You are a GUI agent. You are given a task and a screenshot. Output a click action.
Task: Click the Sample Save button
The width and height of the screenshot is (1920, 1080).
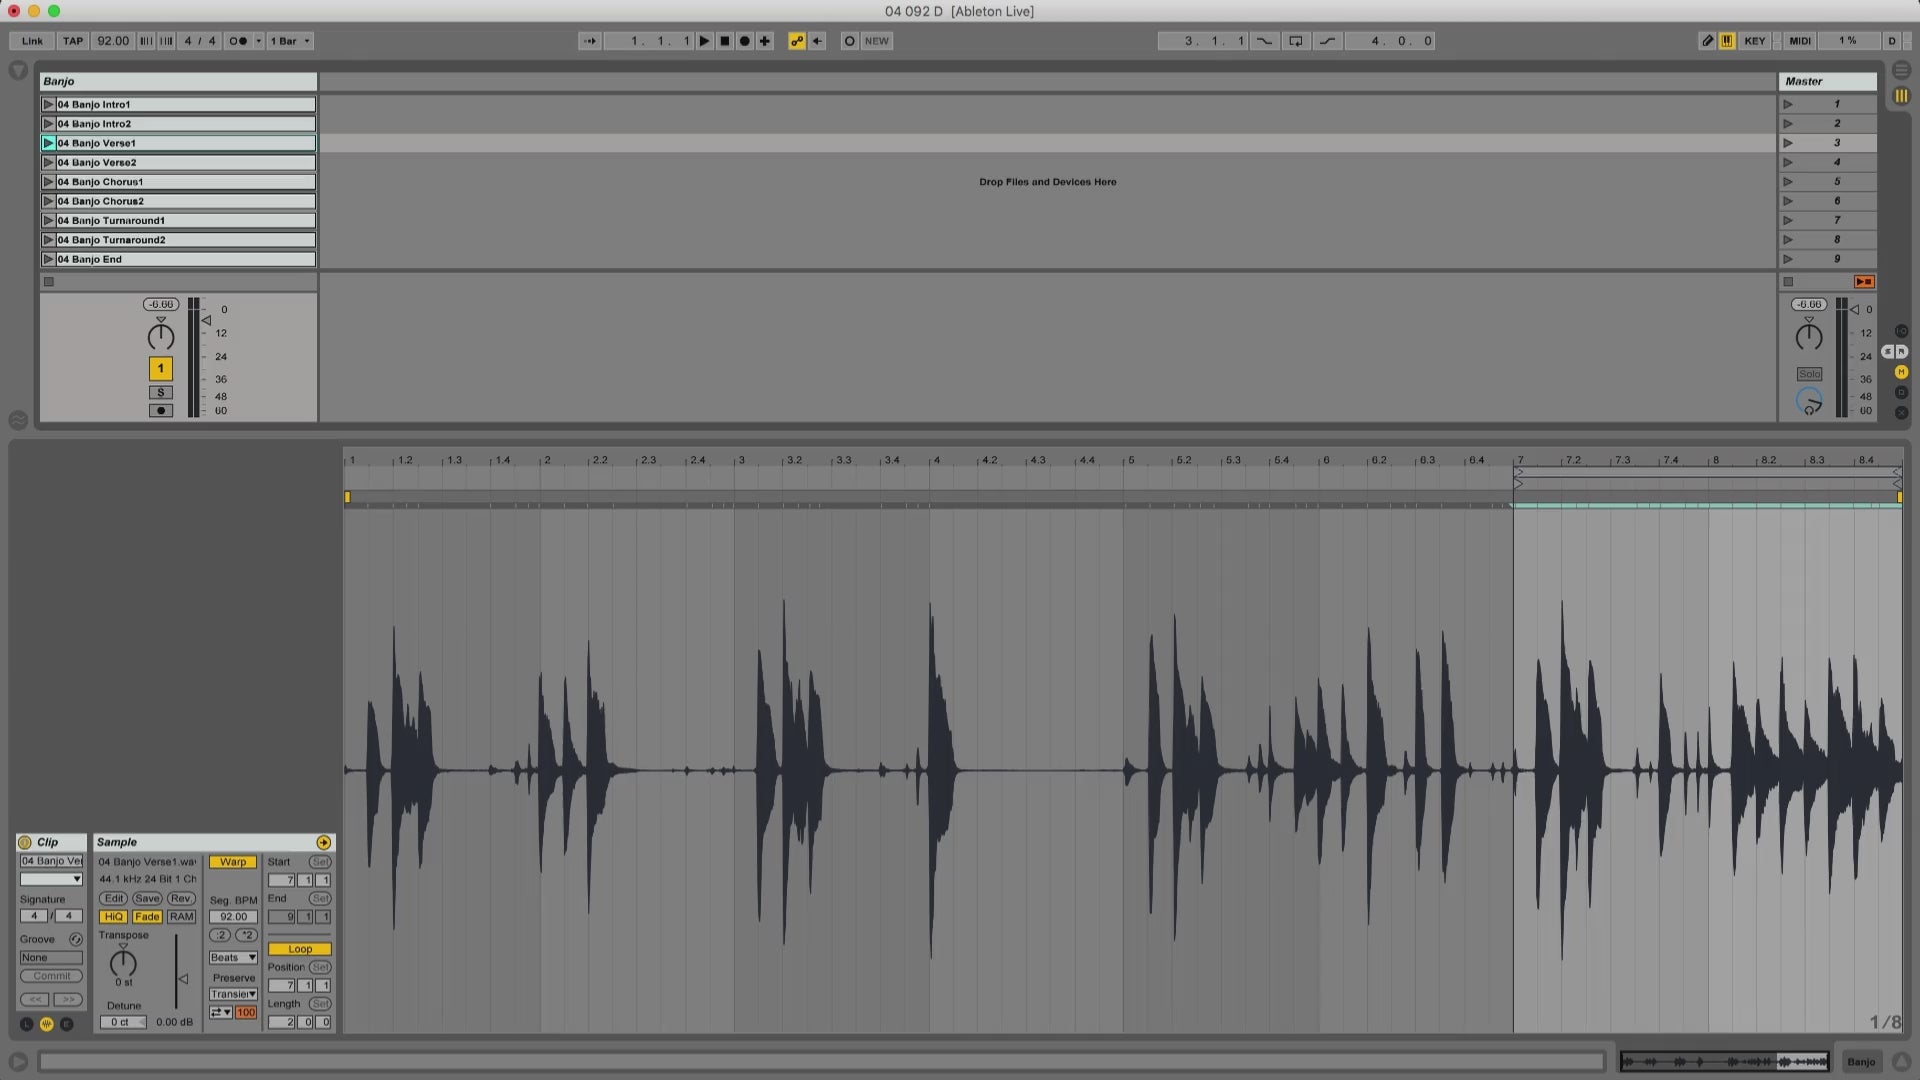(x=147, y=899)
